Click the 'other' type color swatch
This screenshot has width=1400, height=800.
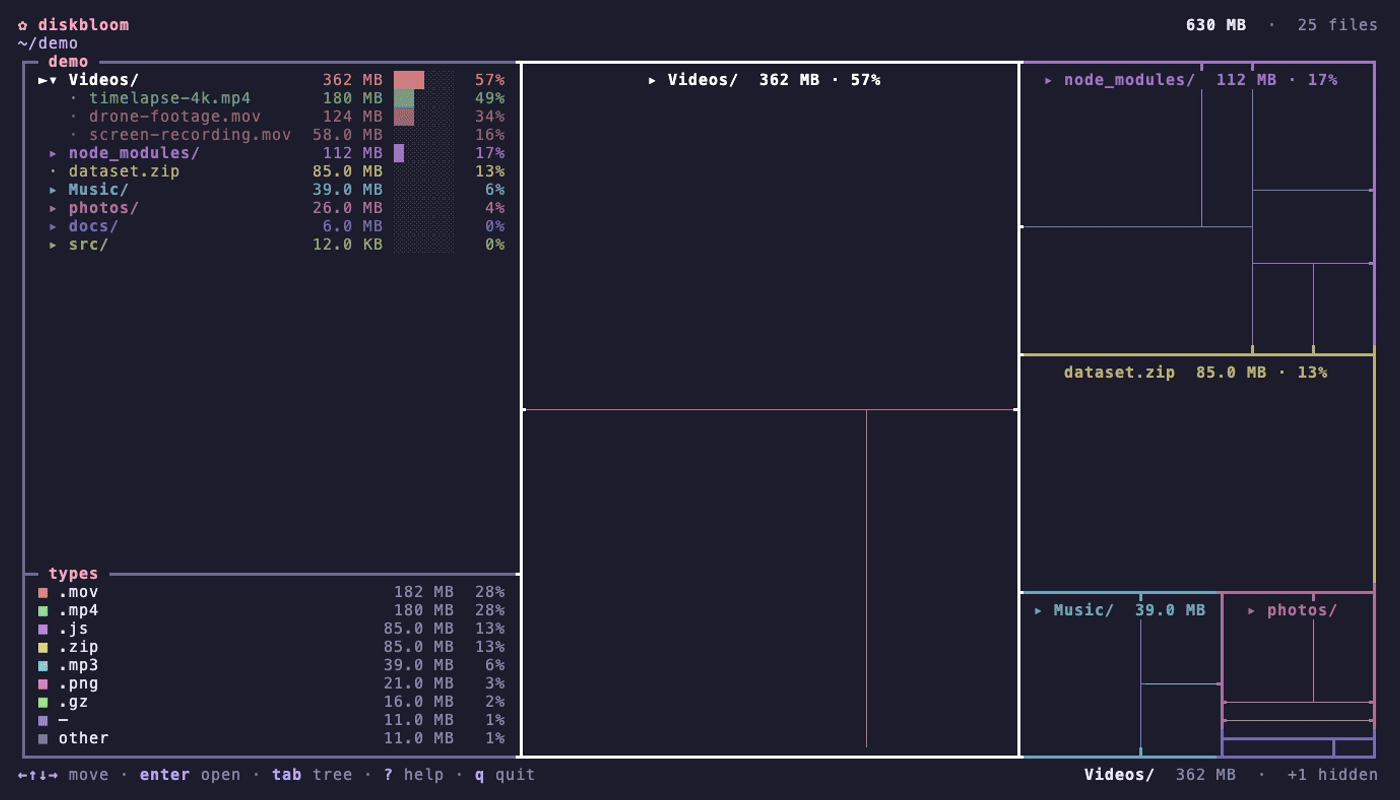(x=43, y=739)
